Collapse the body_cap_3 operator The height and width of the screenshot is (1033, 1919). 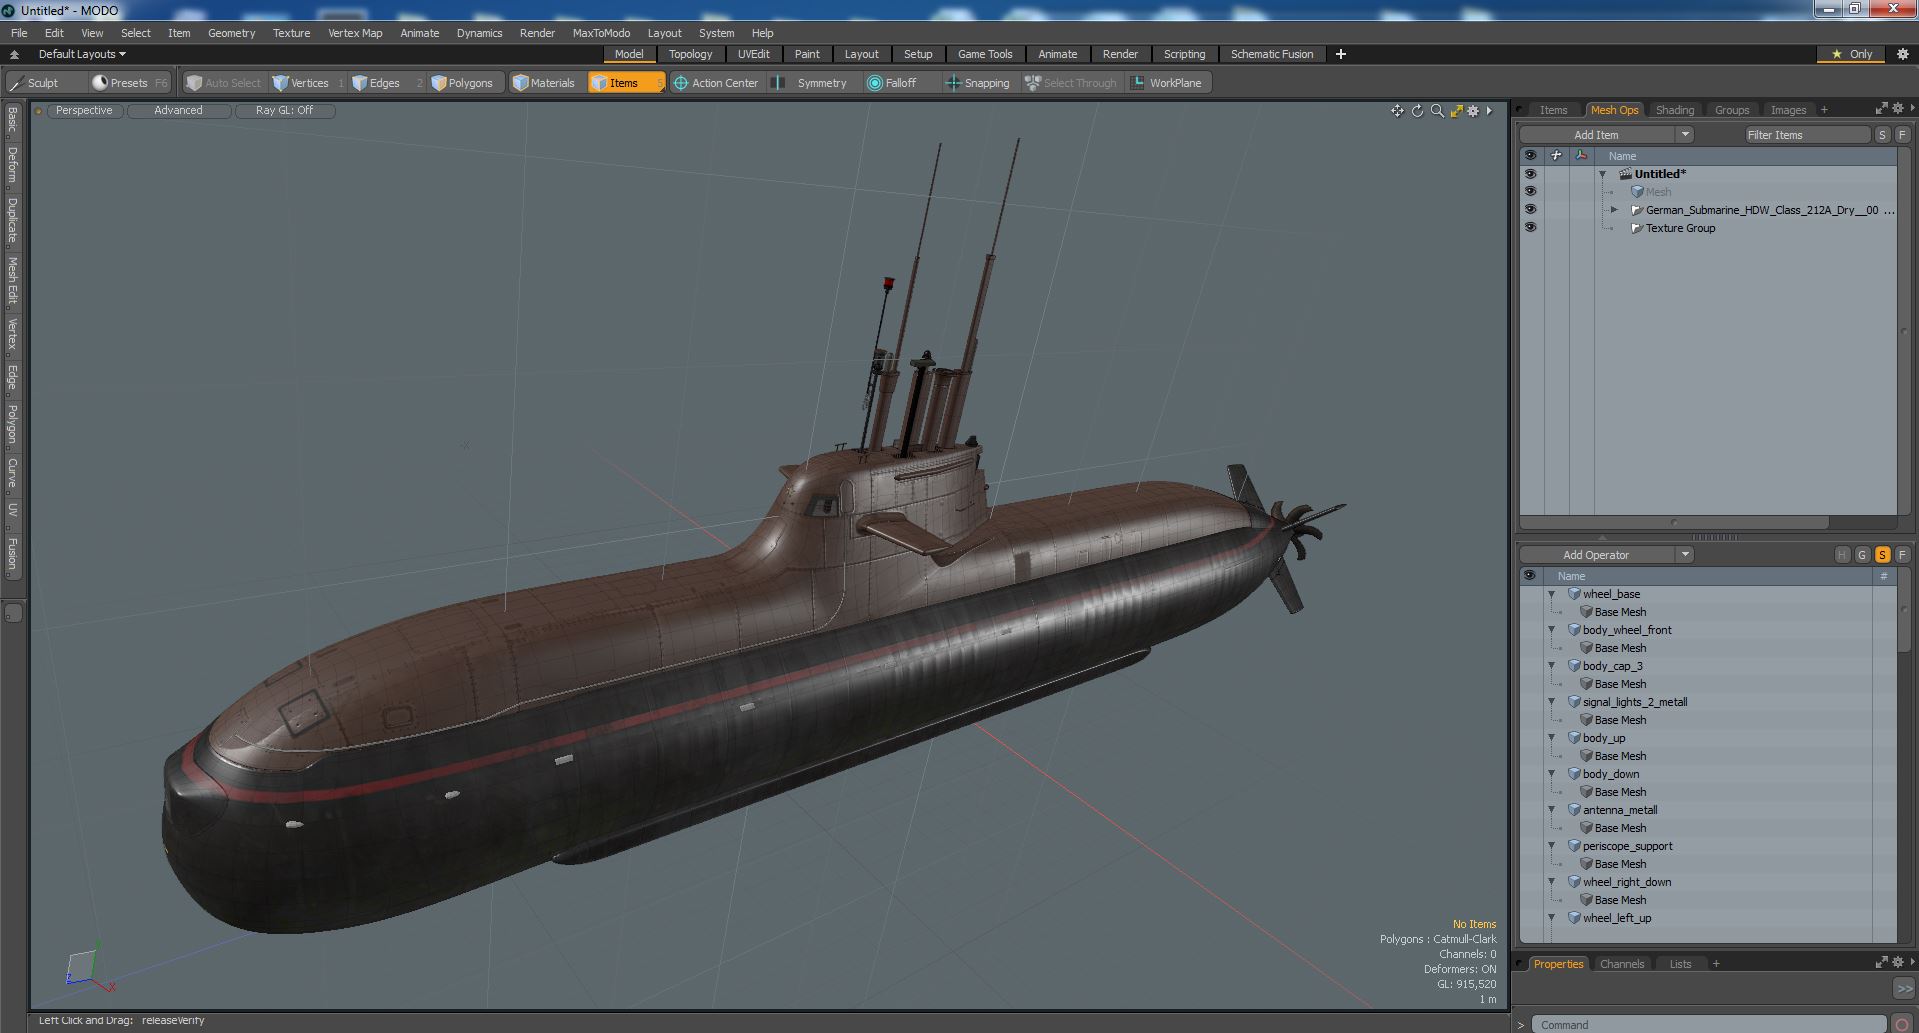1552,666
